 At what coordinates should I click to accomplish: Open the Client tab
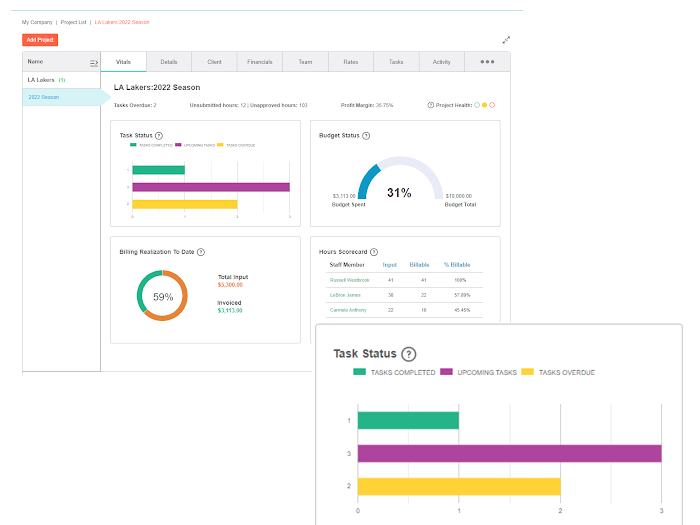pyautogui.click(x=214, y=62)
